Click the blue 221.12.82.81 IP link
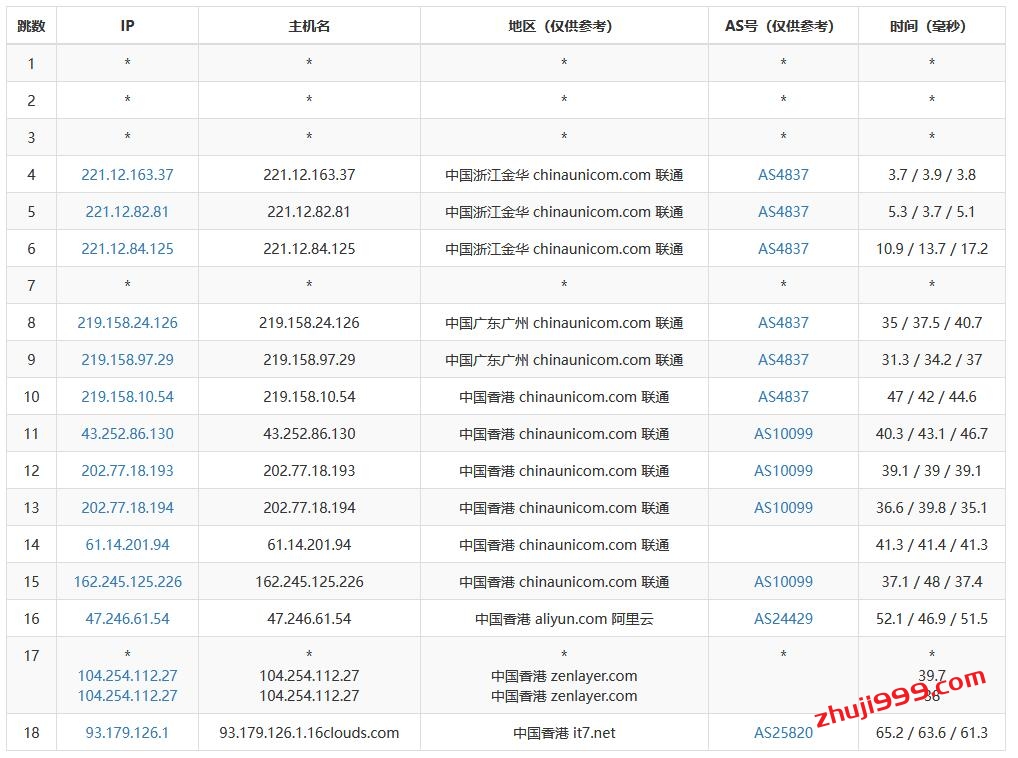Screen dimensions: 1018x758 (x=127, y=212)
